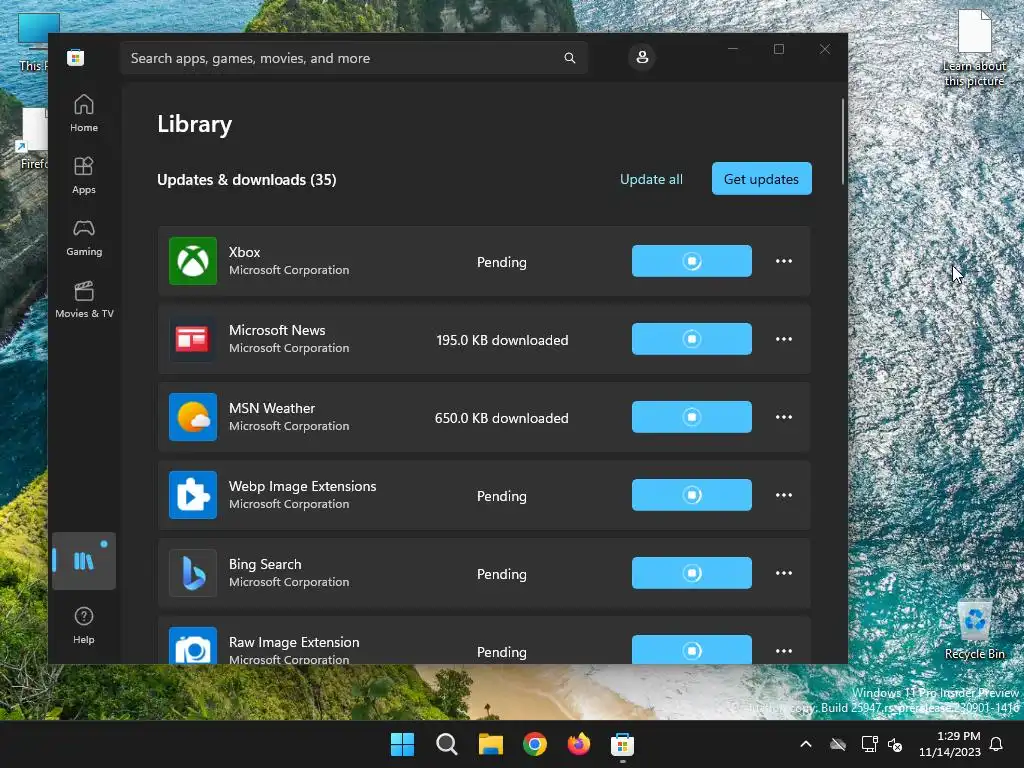1024x768 pixels.
Task: Click the Webp Image Extensions icon
Action: [x=193, y=495]
